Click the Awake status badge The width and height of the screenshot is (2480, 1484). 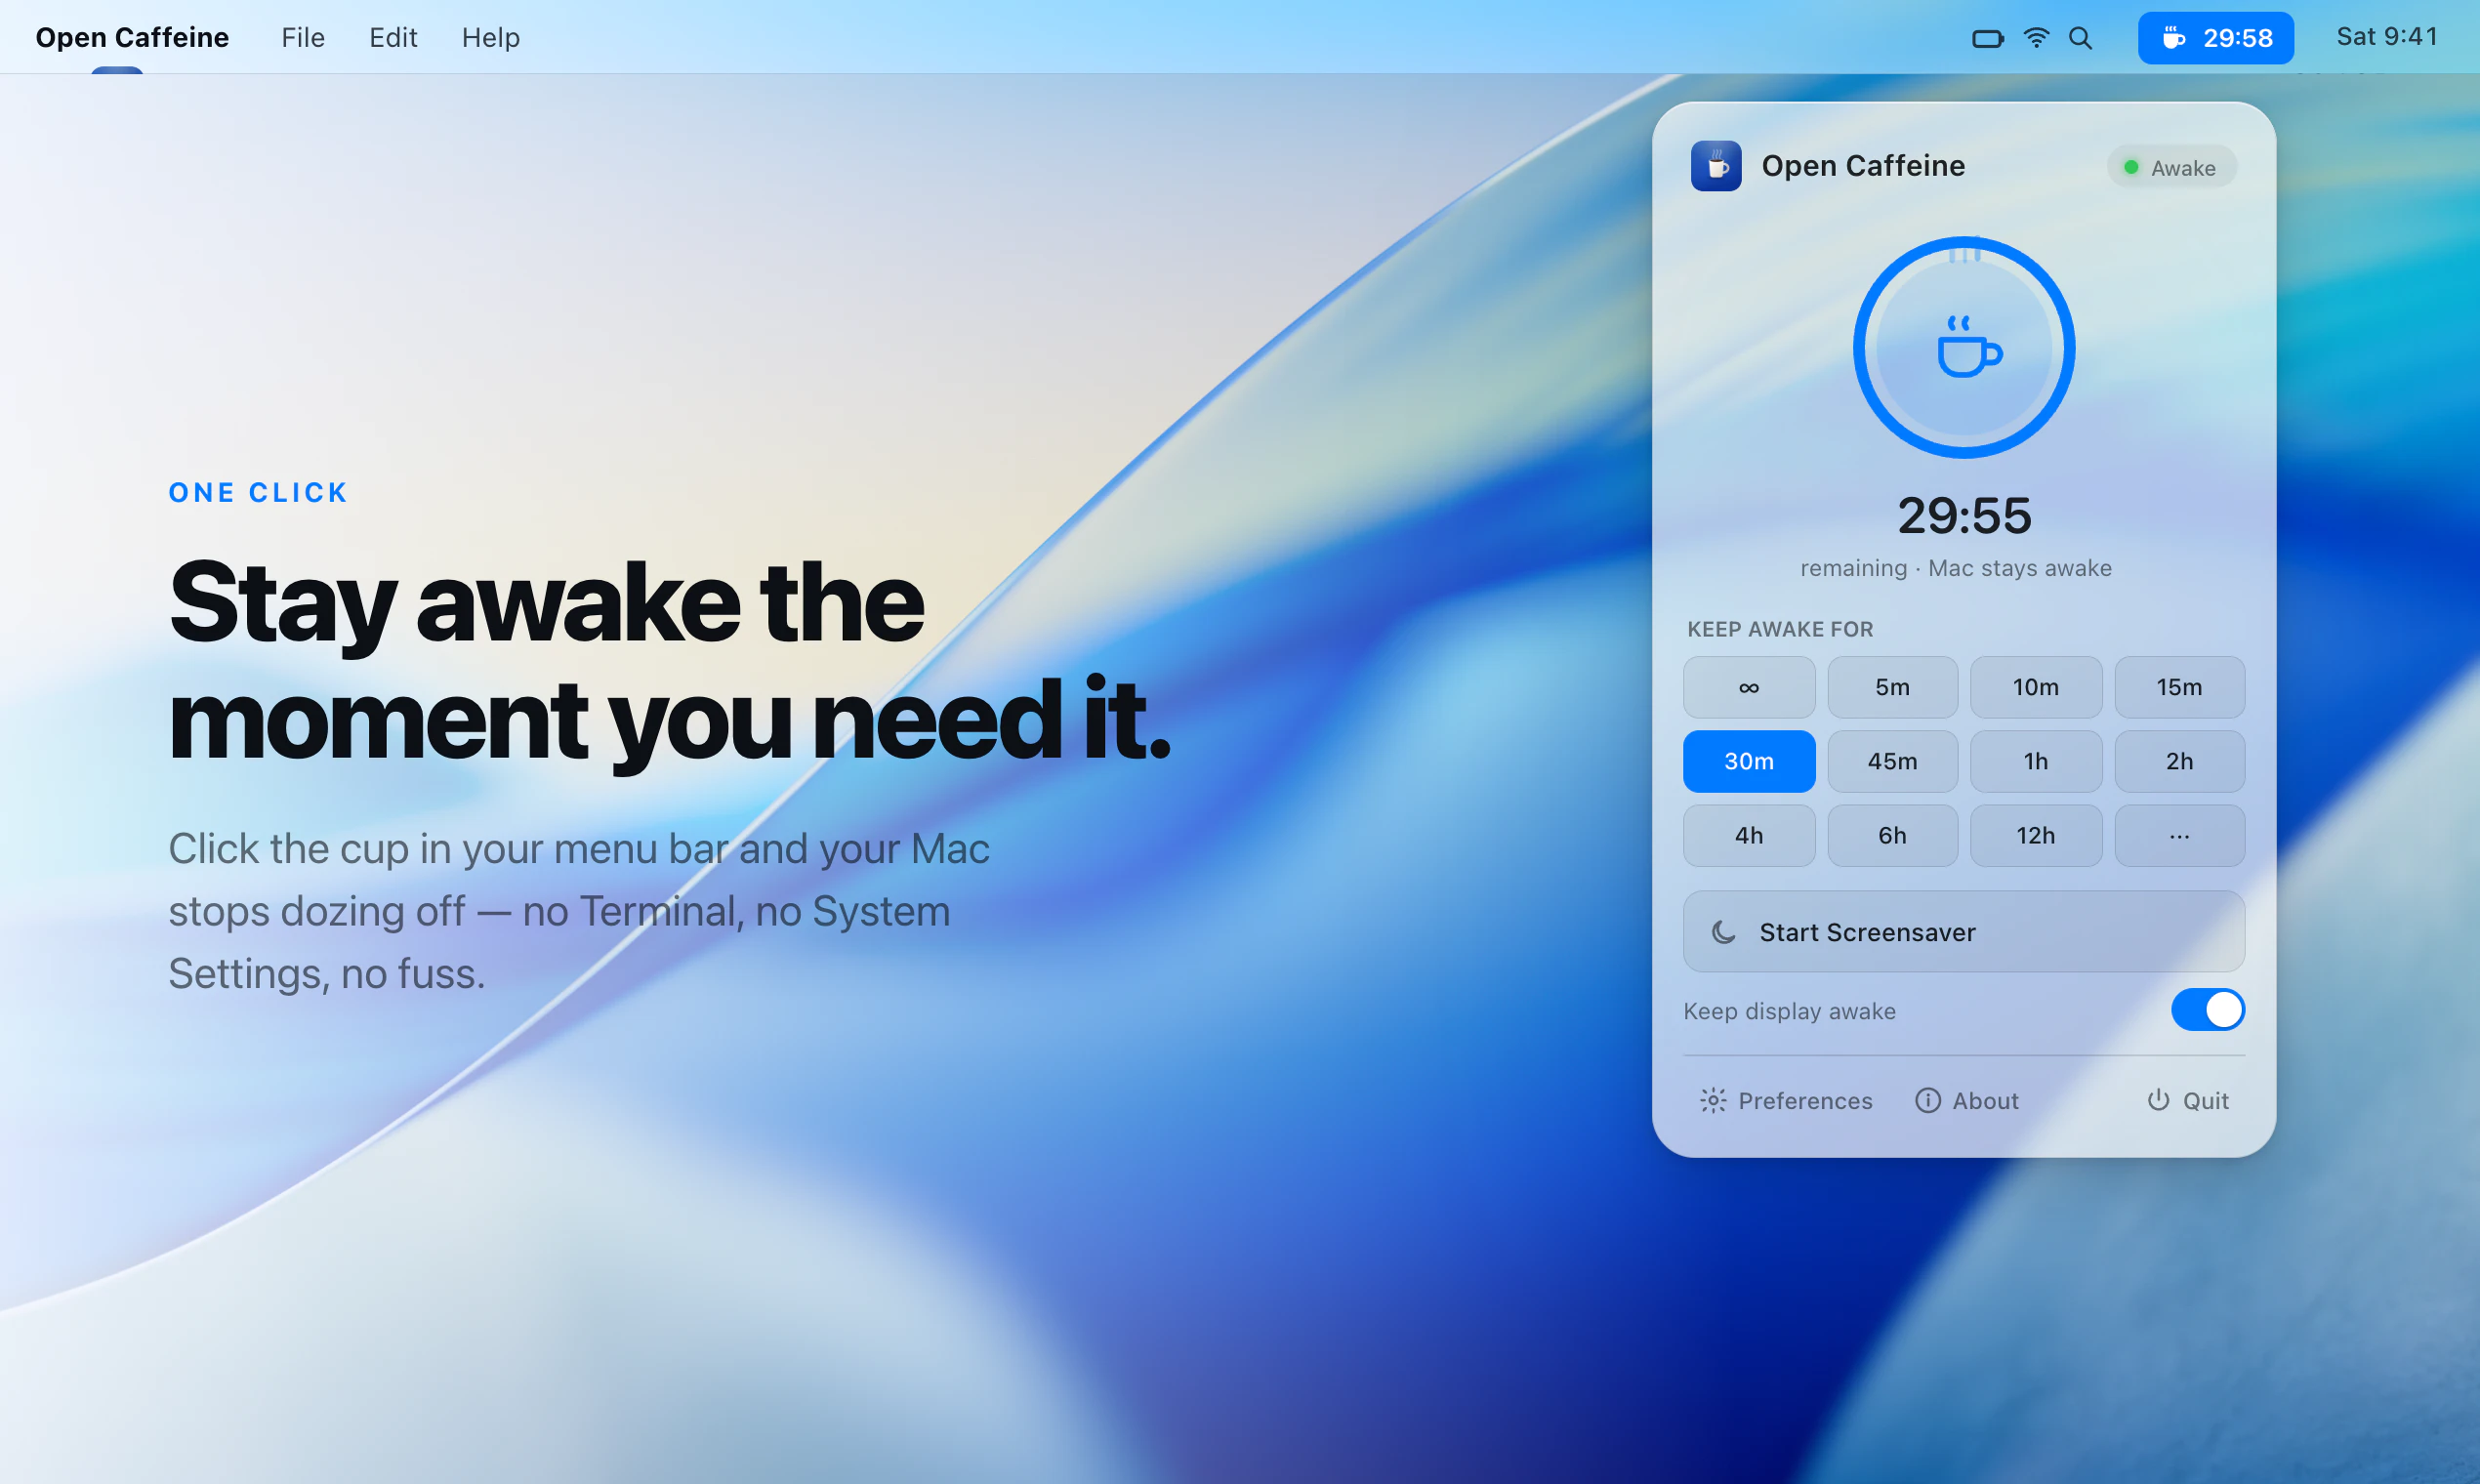pos(2171,167)
